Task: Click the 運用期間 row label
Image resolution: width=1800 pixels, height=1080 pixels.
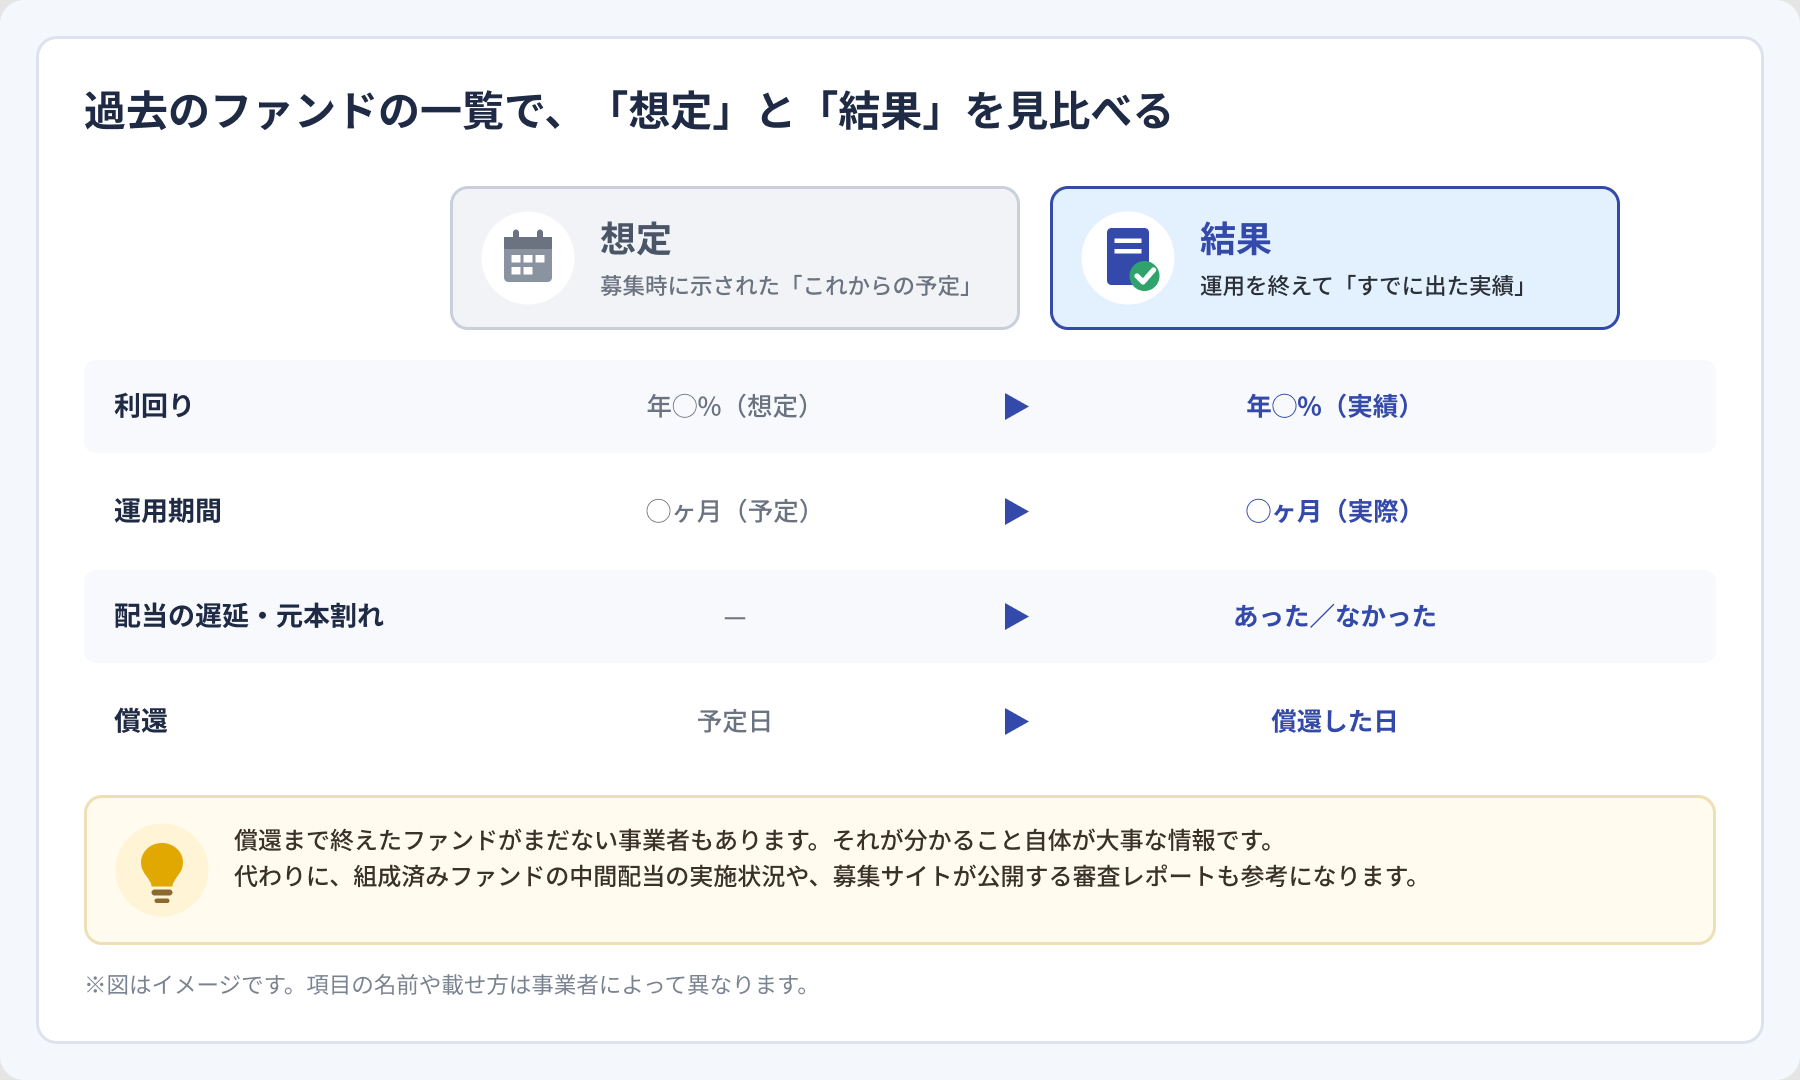Action: [168, 511]
